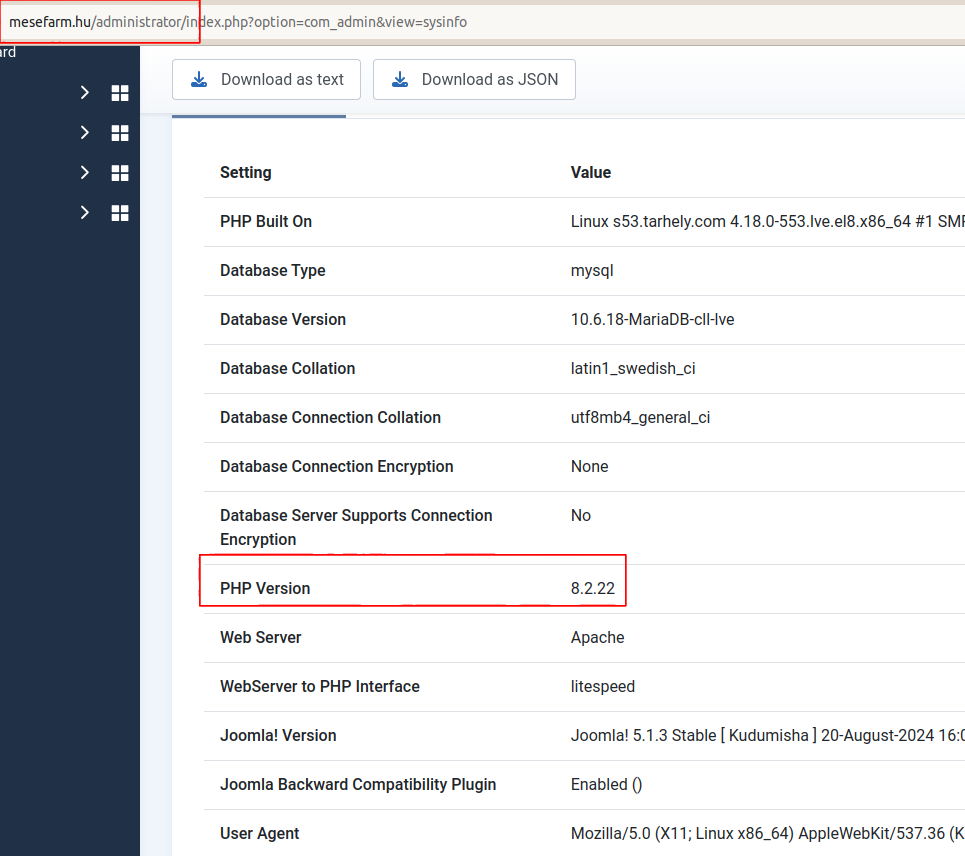Viewport: 965px width, 856px height.
Task: Click the third dashboard grid icon in sidebar
Action: point(120,173)
